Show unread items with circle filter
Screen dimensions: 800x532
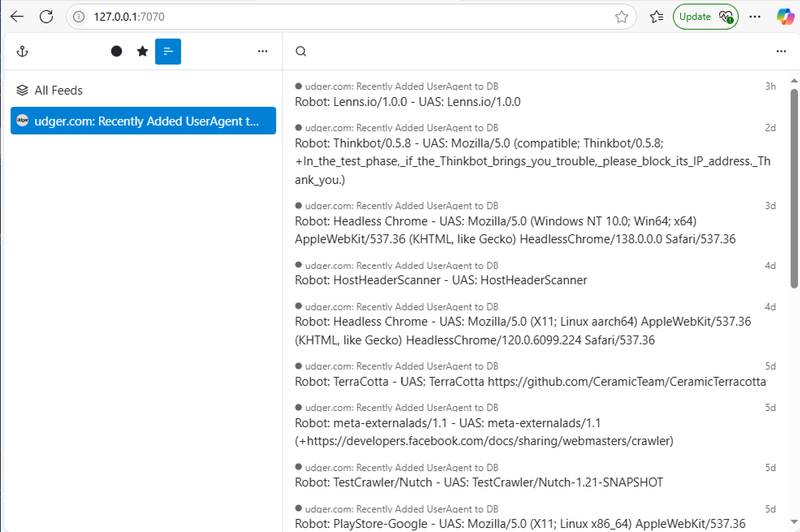[x=117, y=51]
